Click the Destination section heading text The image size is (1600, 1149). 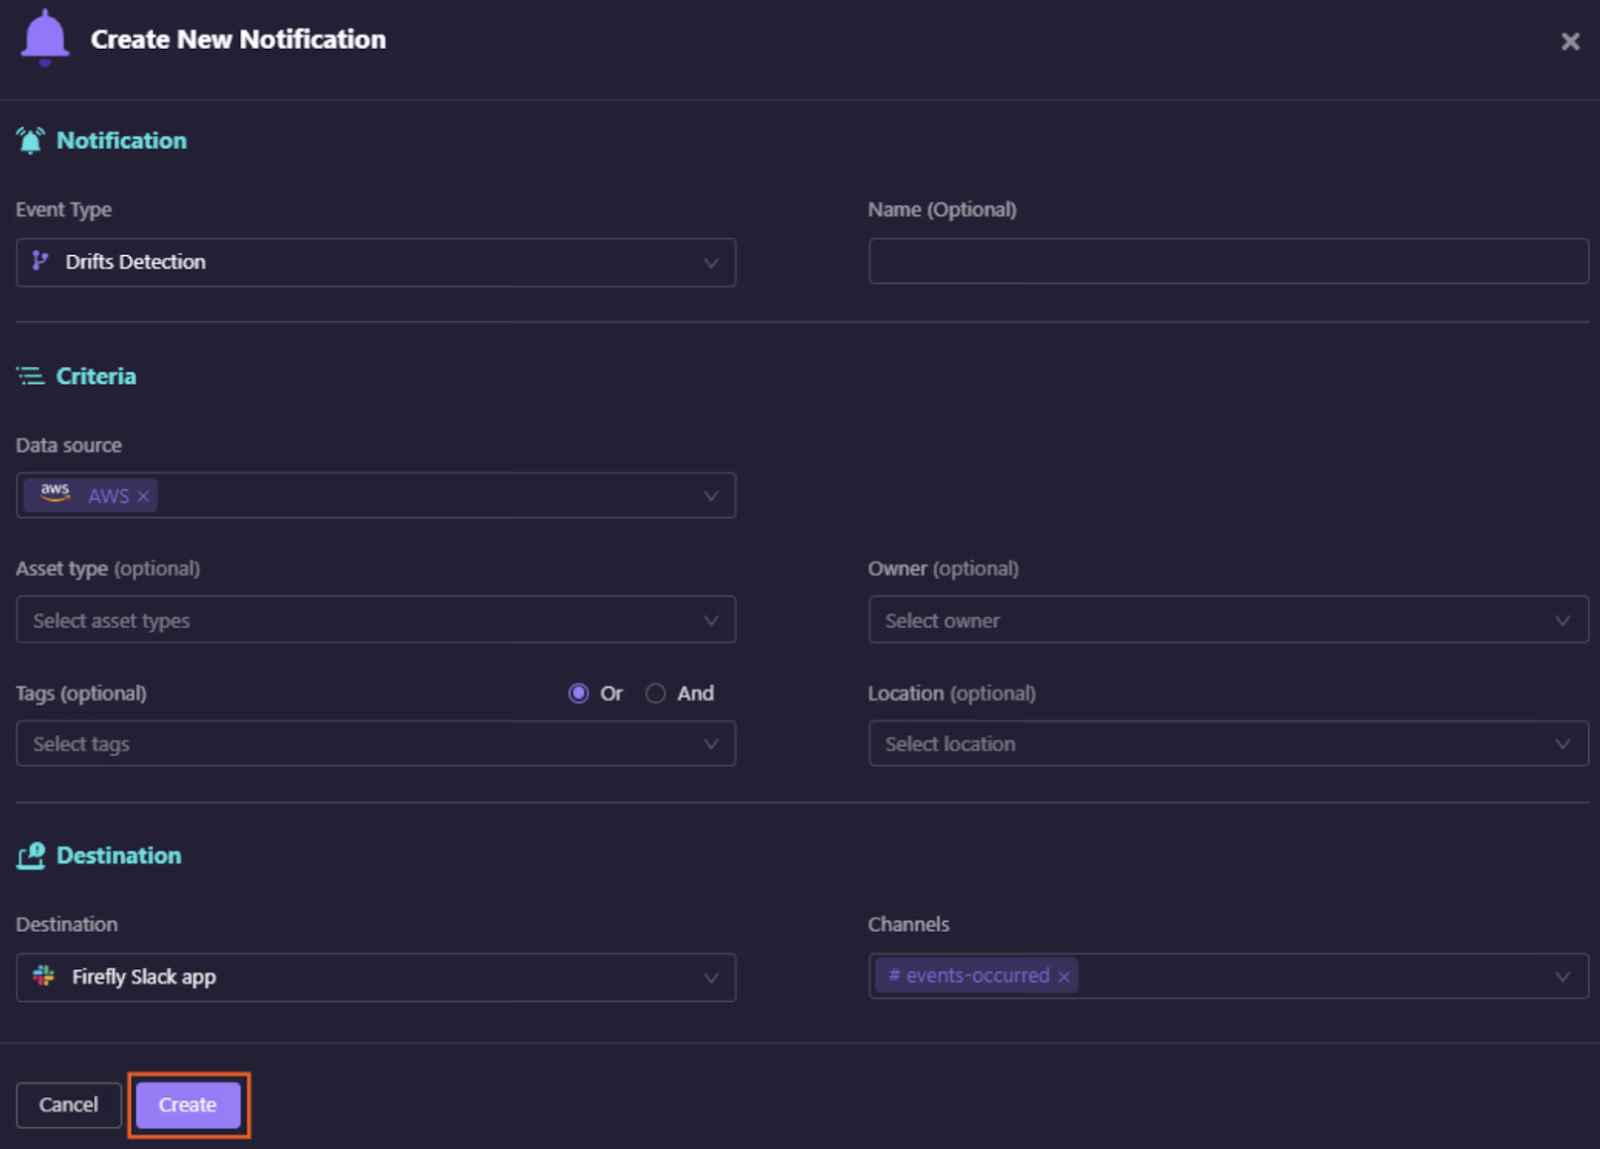point(119,856)
